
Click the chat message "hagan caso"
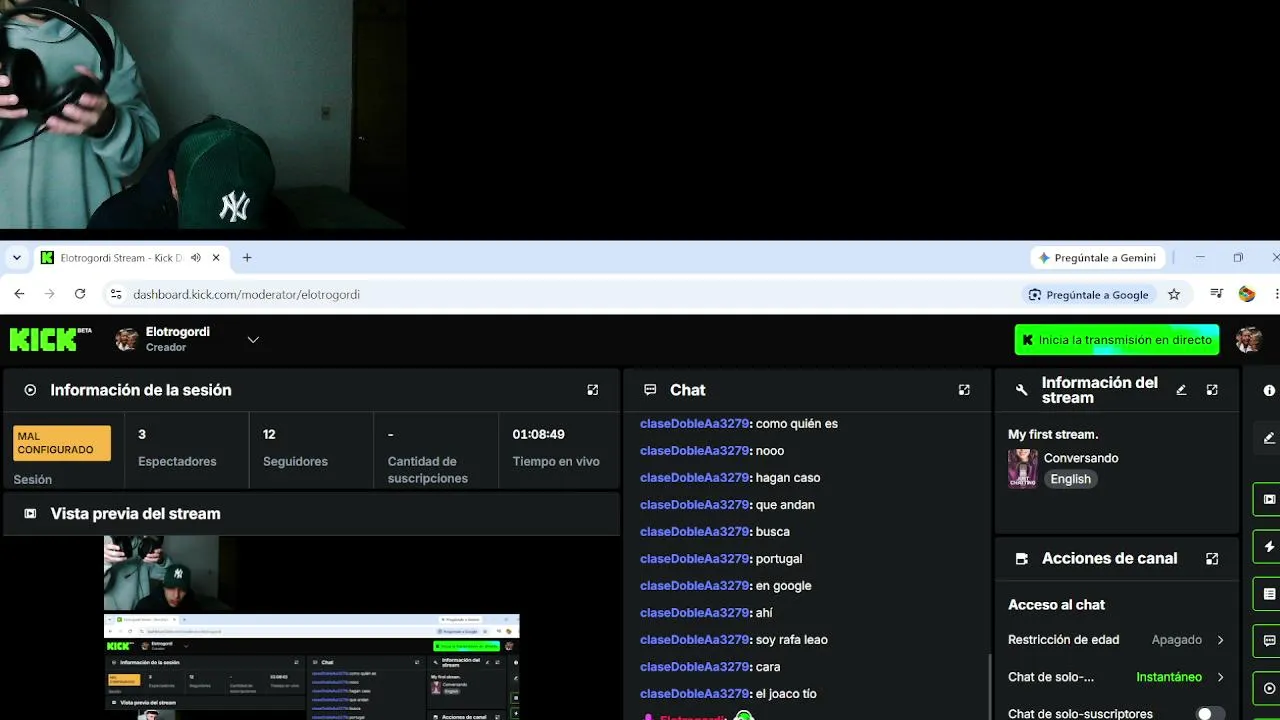(788, 478)
